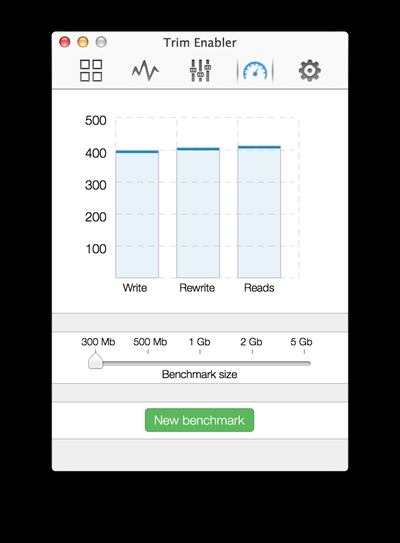Close the Trim Enabler window
The image size is (400, 543).
point(65,42)
